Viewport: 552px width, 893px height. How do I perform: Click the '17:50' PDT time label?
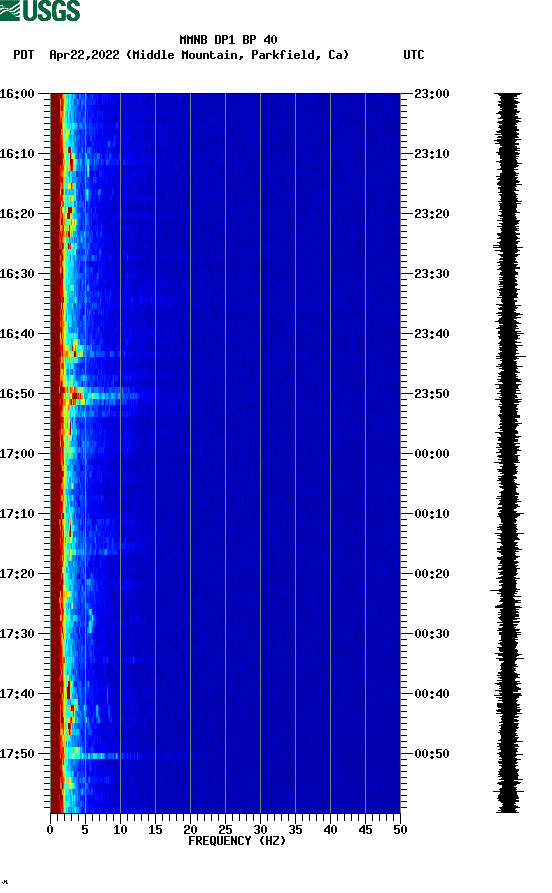[x=17, y=753]
